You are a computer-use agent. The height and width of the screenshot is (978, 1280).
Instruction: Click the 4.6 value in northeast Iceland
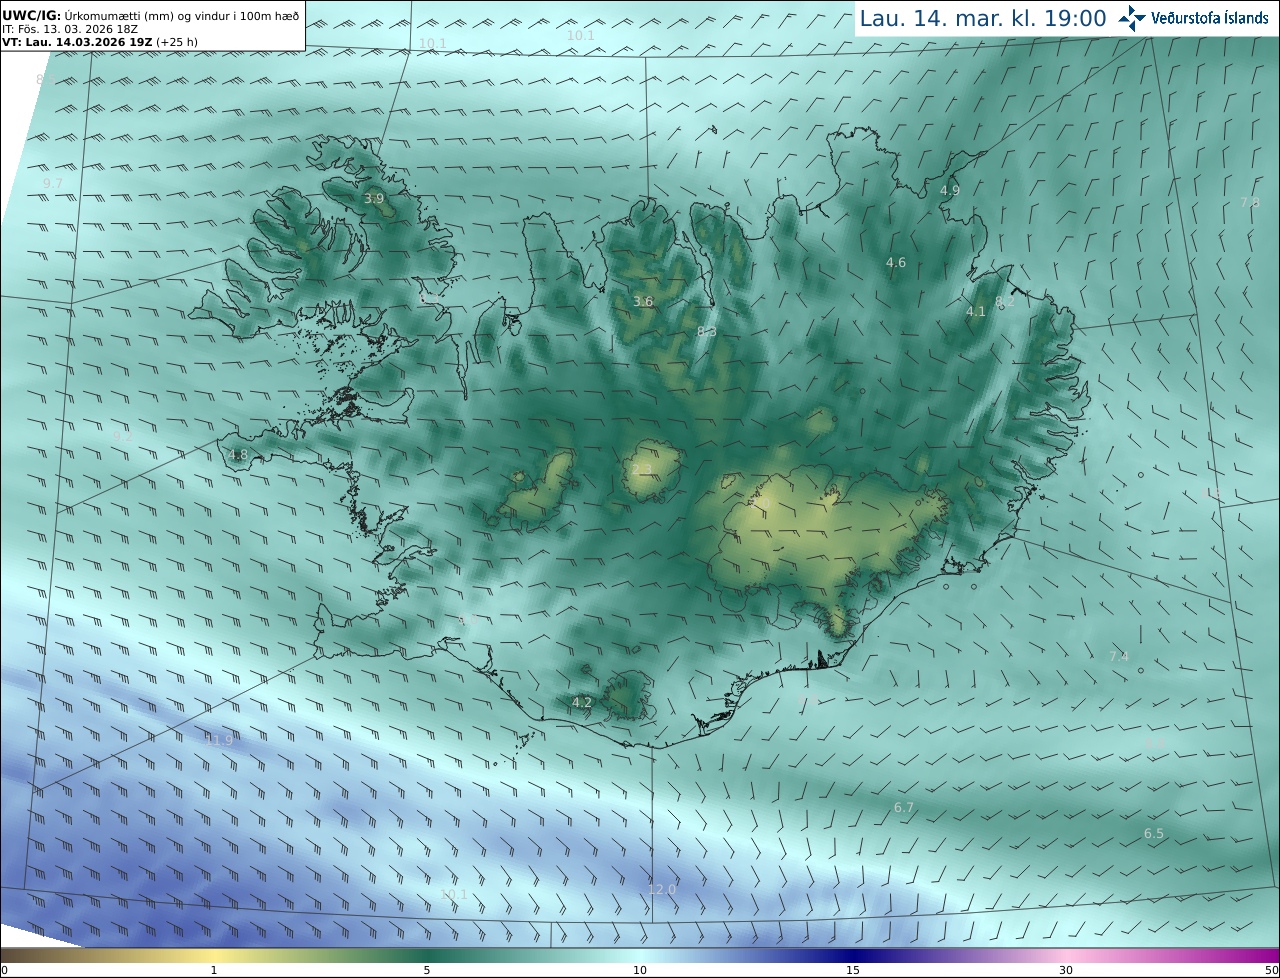896,263
